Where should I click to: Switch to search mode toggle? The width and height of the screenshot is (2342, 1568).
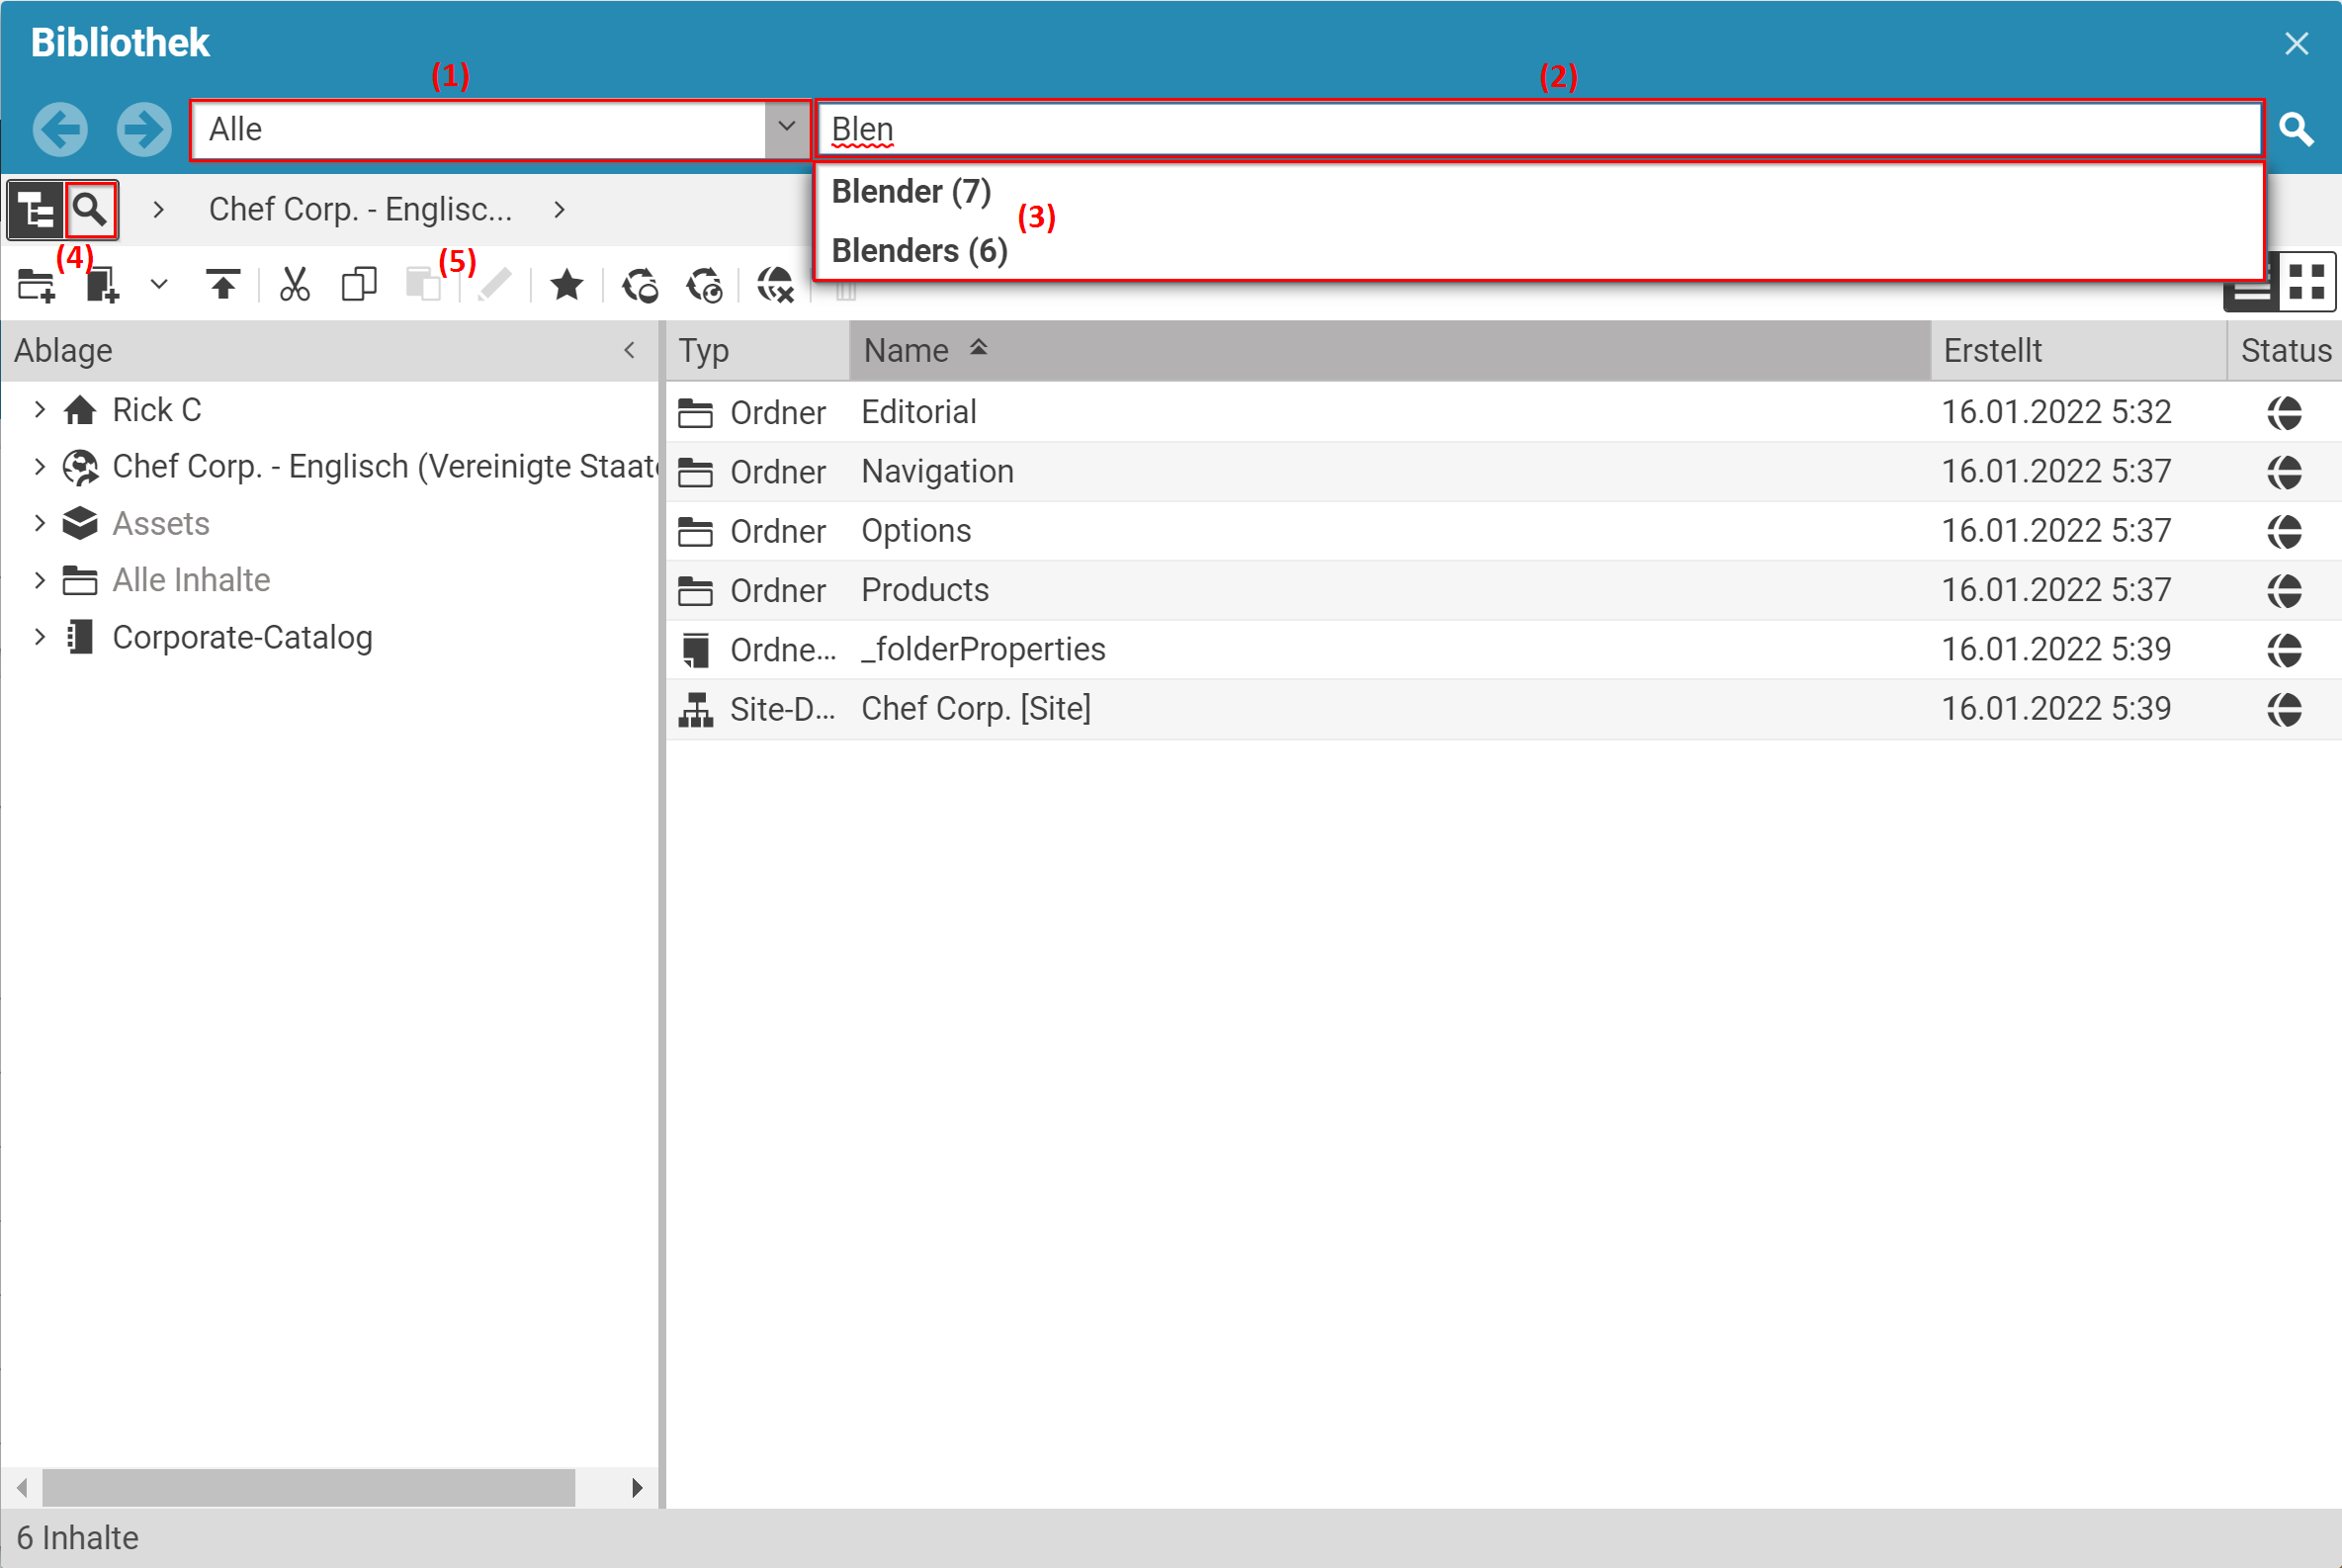[x=91, y=210]
